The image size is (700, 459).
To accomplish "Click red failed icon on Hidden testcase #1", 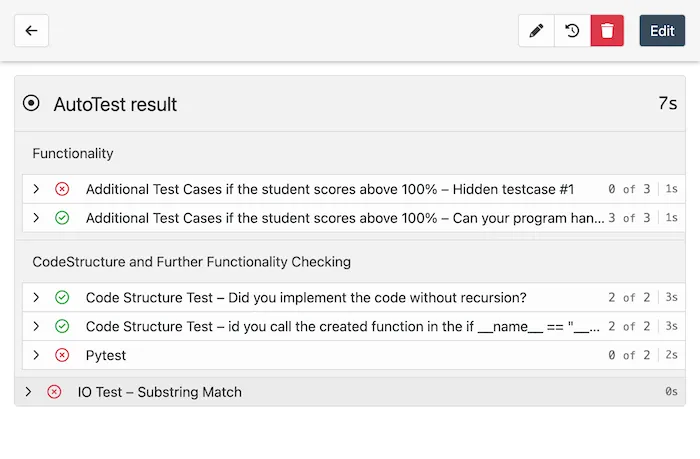I will pos(62,189).
